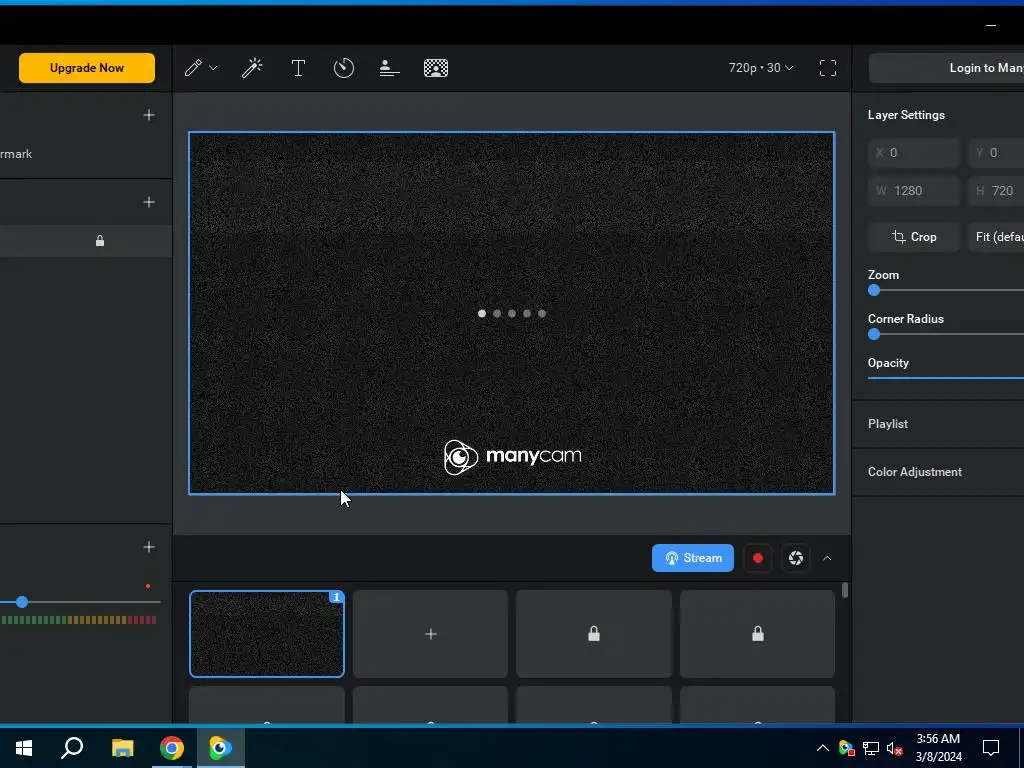The height and width of the screenshot is (768, 1024).
Task: Show hidden system tray icons
Action: pyautogui.click(x=823, y=748)
